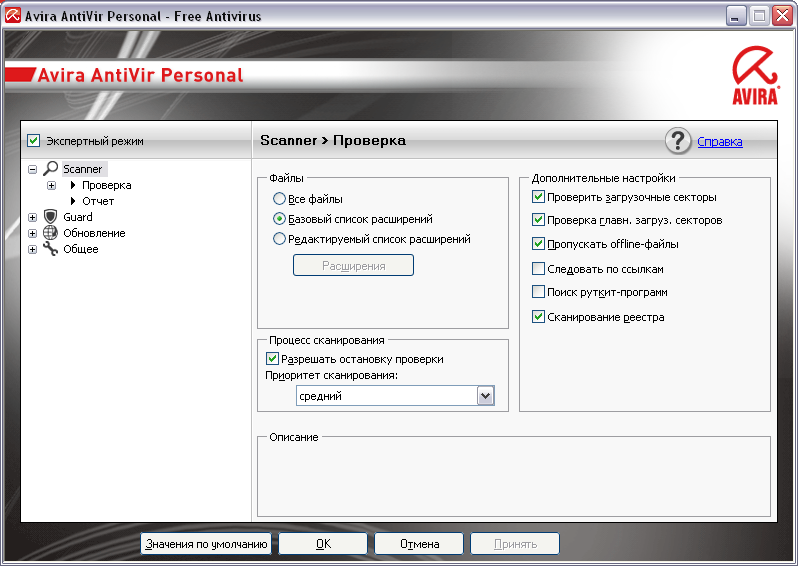The image size is (798, 566).
Task: Click the Scanner > Проверка heading
Action: point(333,140)
